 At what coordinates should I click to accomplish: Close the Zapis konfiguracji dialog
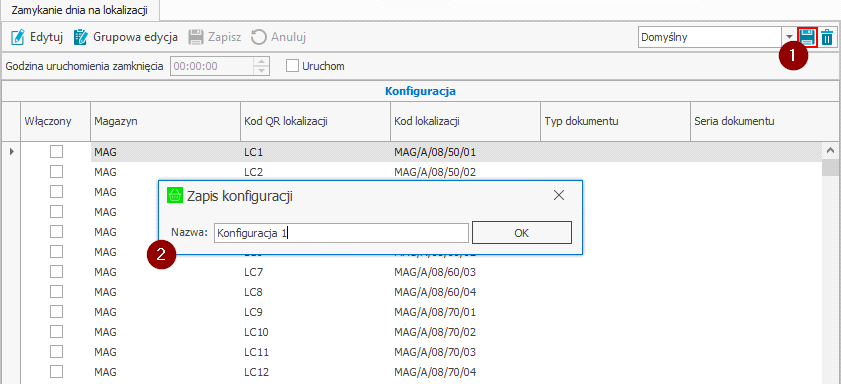click(559, 196)
